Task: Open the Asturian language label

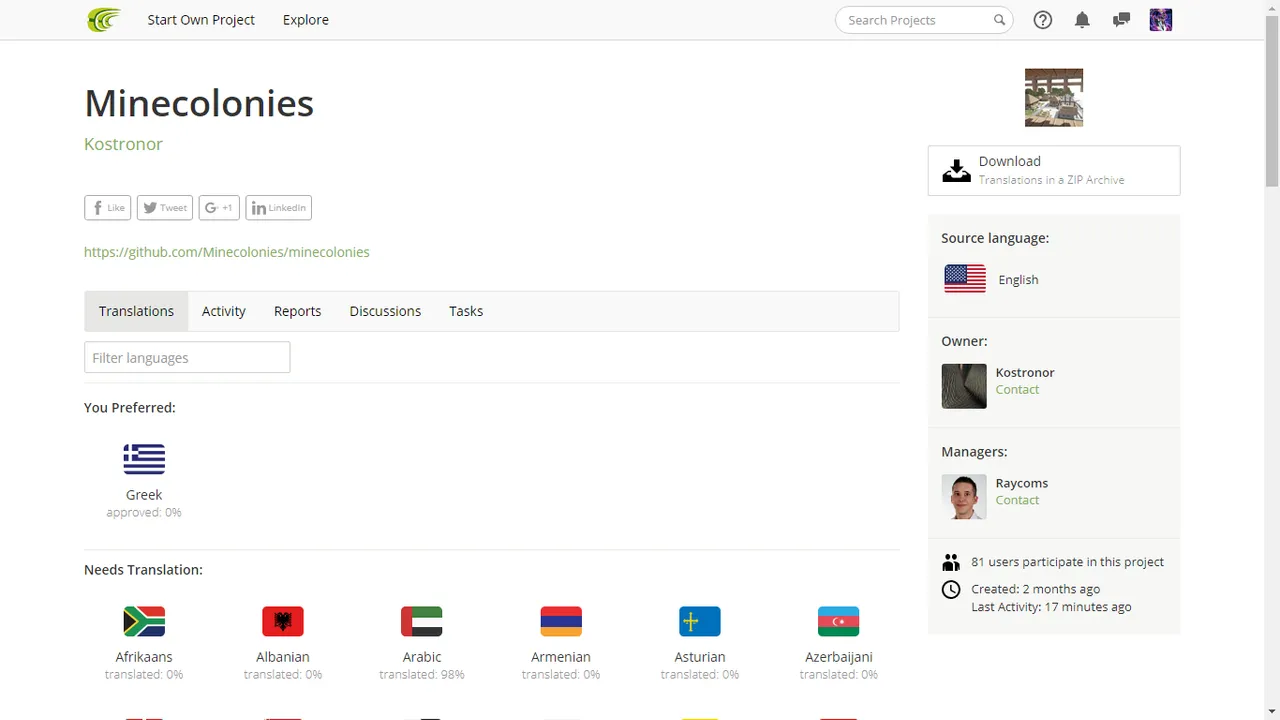Action: [x=700, y=657]
